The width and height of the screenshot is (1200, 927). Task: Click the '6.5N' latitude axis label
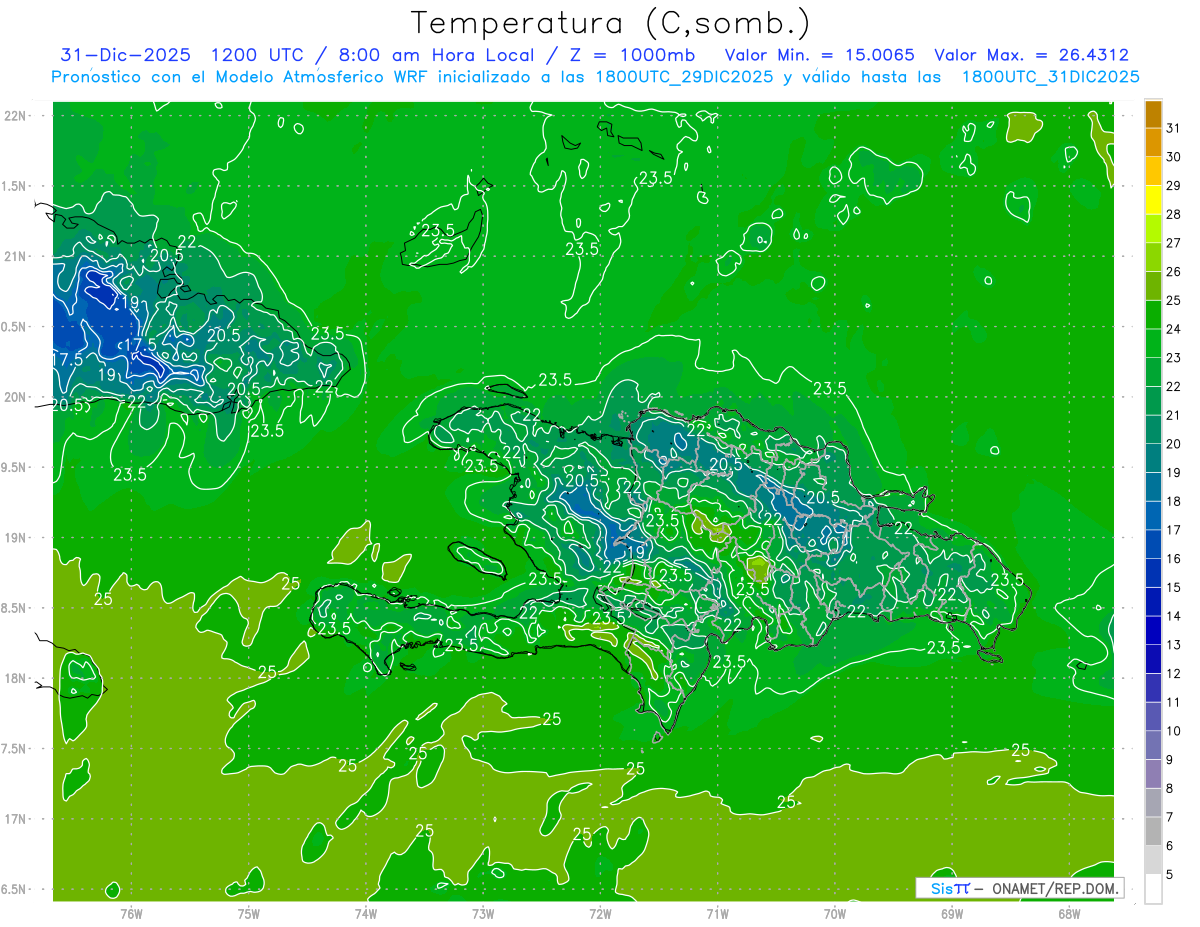[x=14, y=890]
